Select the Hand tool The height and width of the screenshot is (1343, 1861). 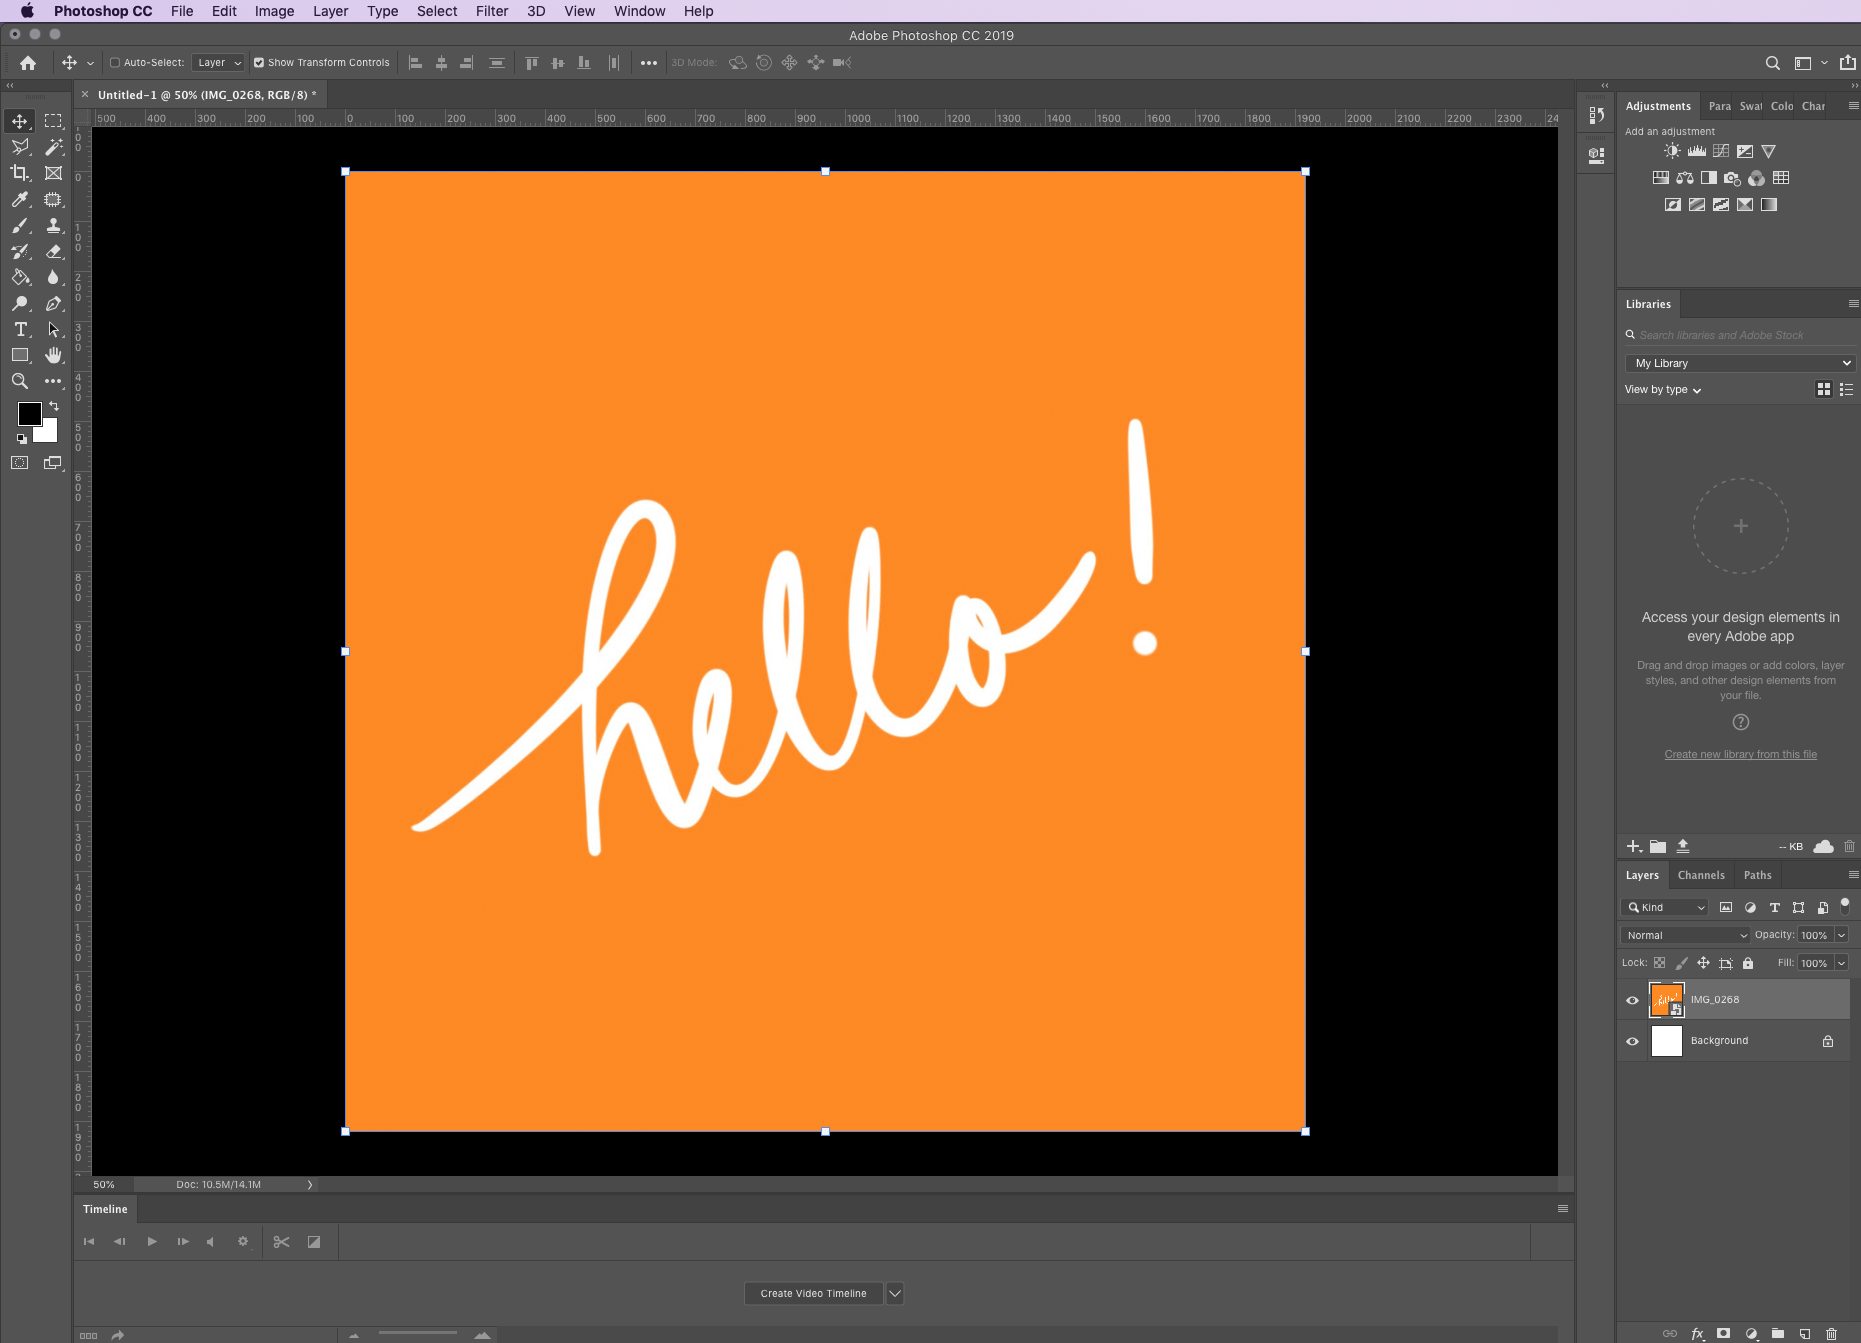(53, 355)
